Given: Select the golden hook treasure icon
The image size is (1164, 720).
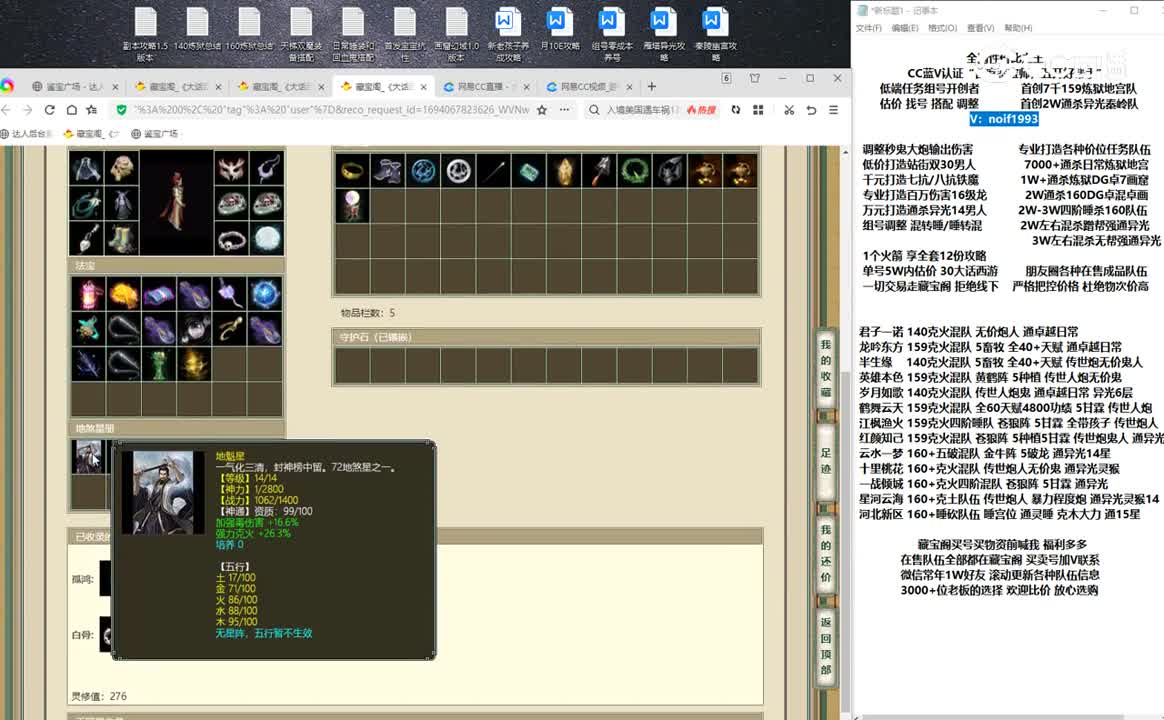Looking at the screenshot, I should click(x=229, y=329).
